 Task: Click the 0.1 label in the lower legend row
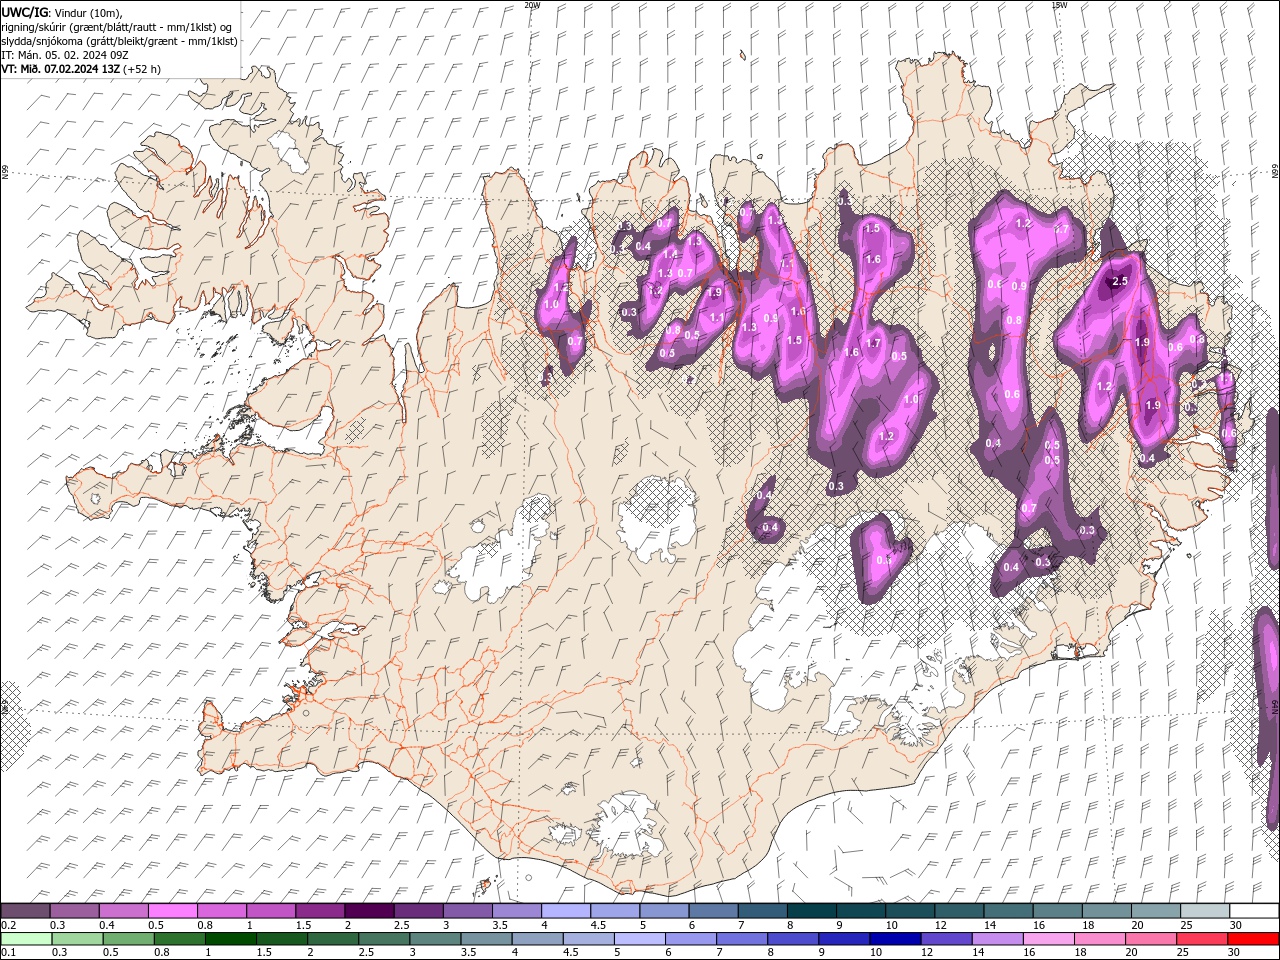click(7, 953)
